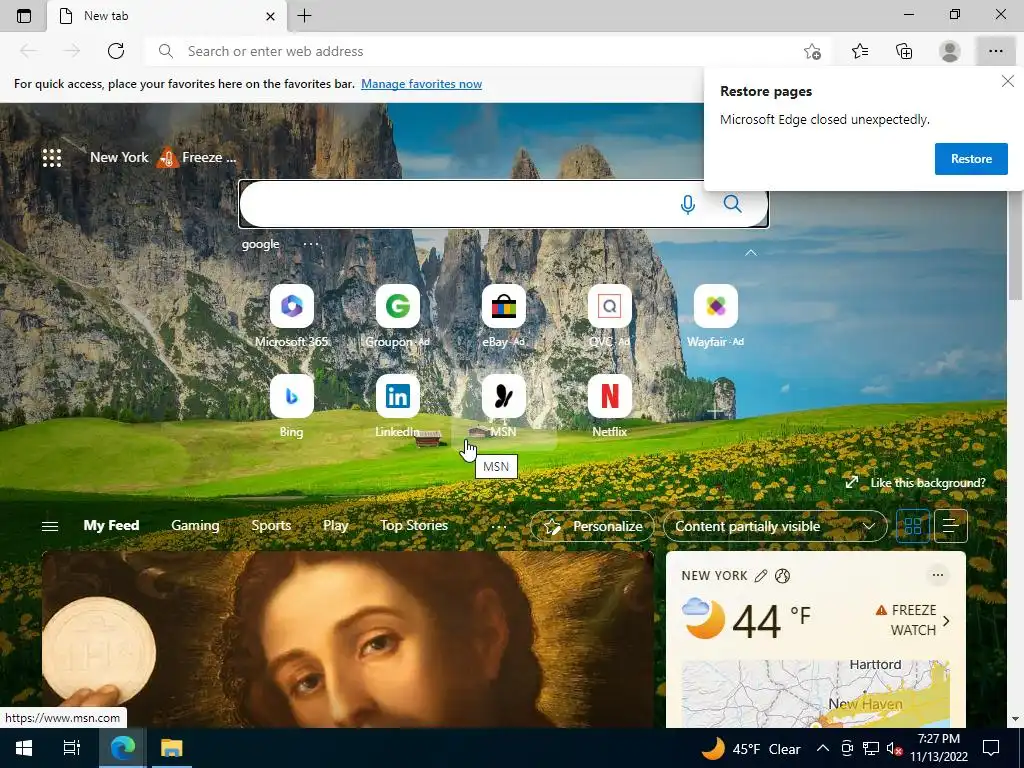The image size is (1024, 768).
Task: Click the Personalize button
Action: pos(592,526)
